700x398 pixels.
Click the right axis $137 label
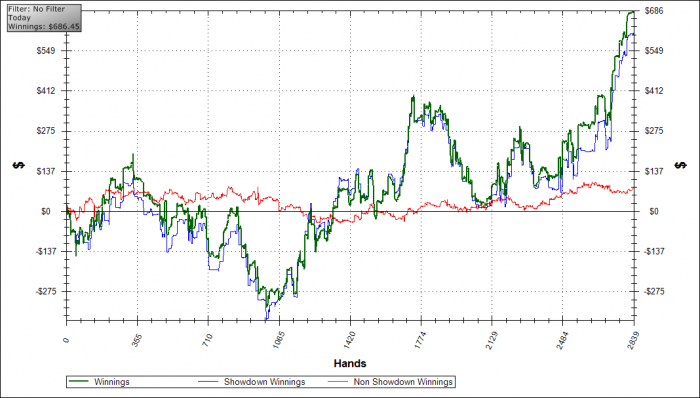pyautogui.click(x=654, y=171)
